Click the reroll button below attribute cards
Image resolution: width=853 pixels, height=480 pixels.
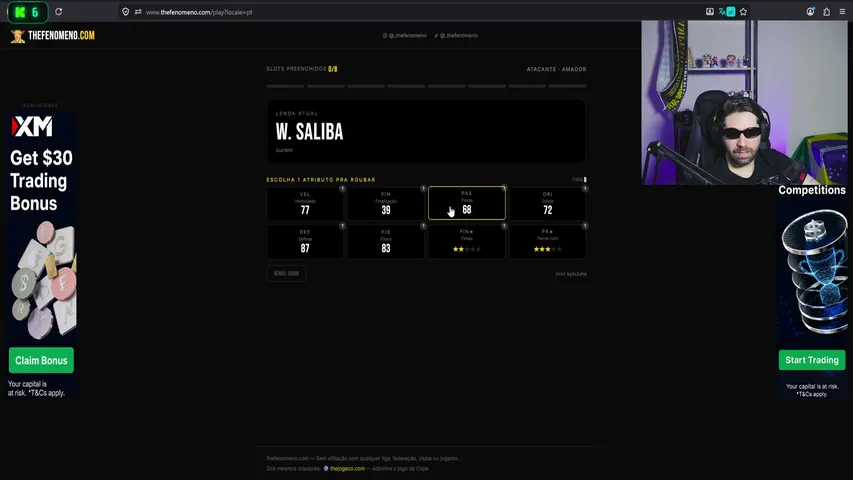point(287,273)
